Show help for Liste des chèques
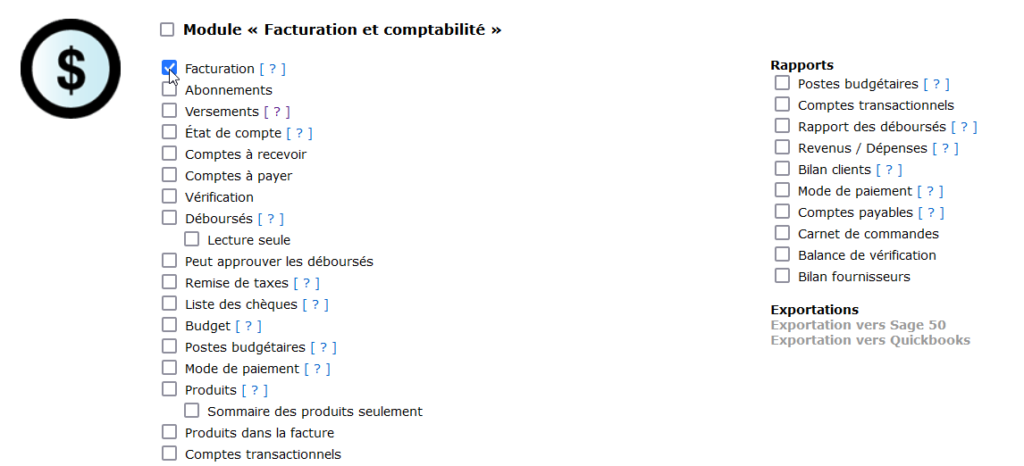 pyautogui.click(x=315, y=304)
